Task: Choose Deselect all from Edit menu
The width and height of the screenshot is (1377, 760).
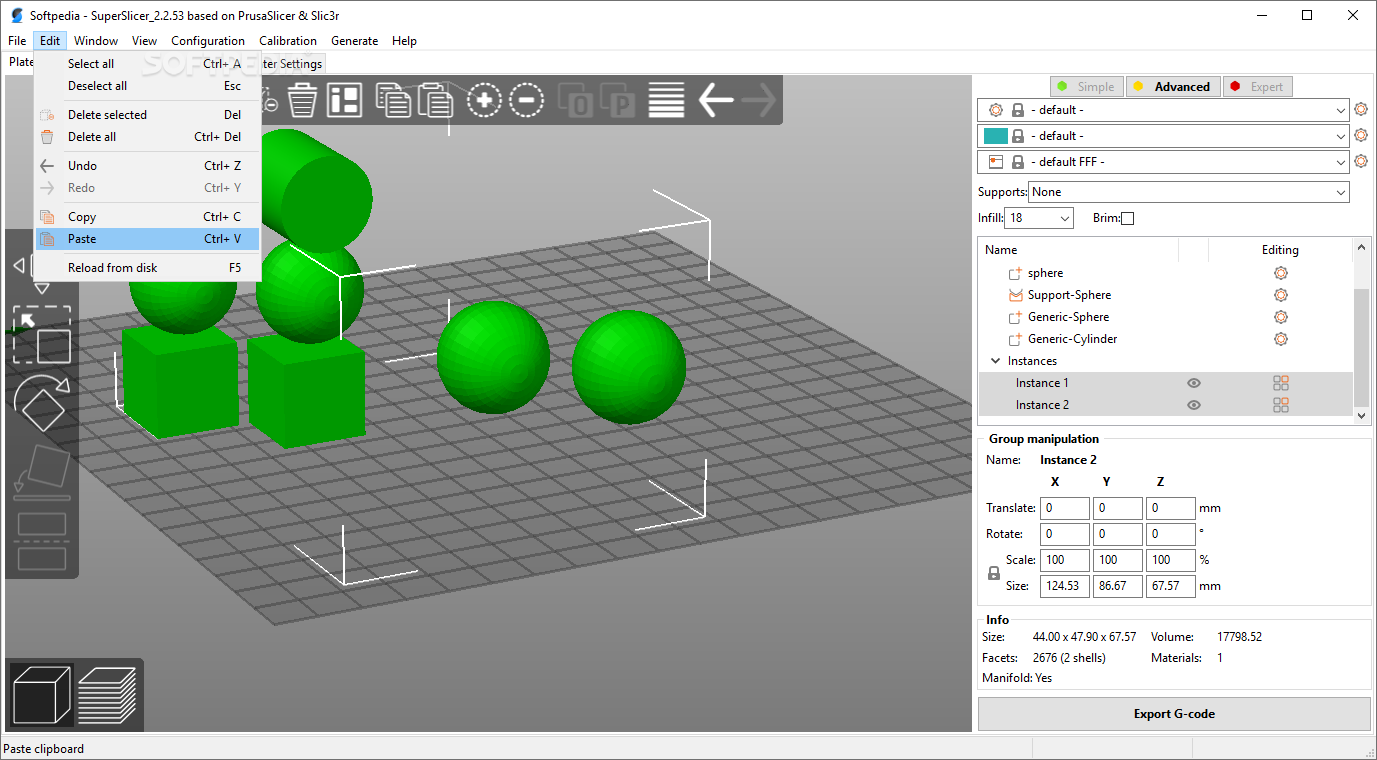Action: pyautogui.click(x=148, y=86)
